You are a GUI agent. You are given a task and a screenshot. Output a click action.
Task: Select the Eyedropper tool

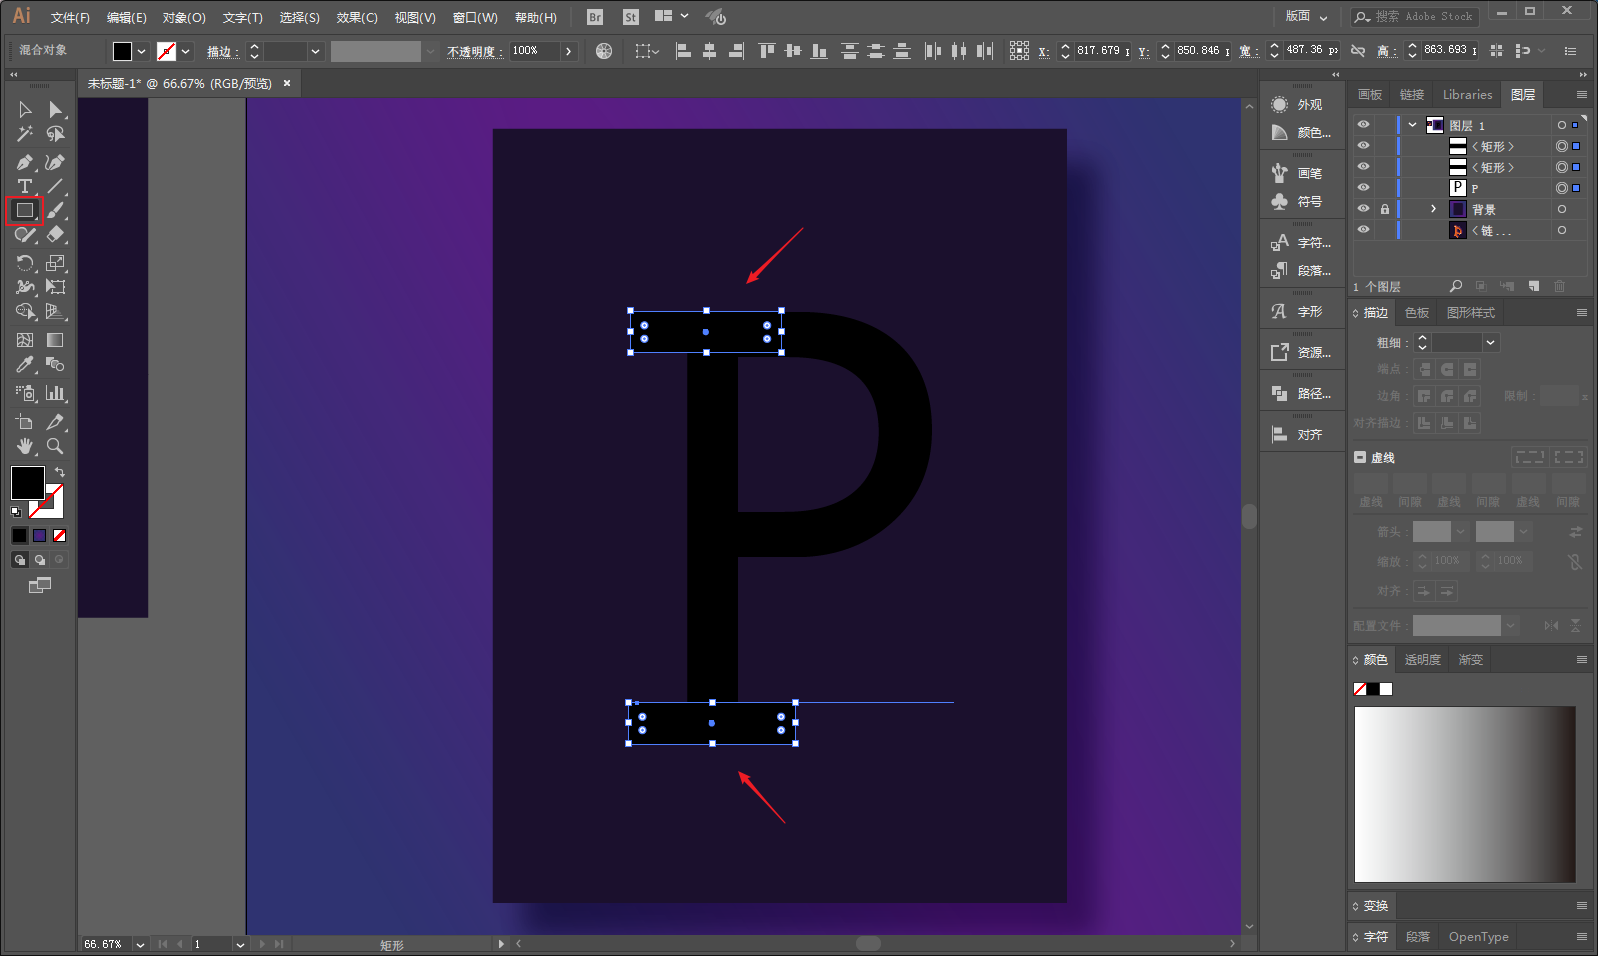point(25,364)
